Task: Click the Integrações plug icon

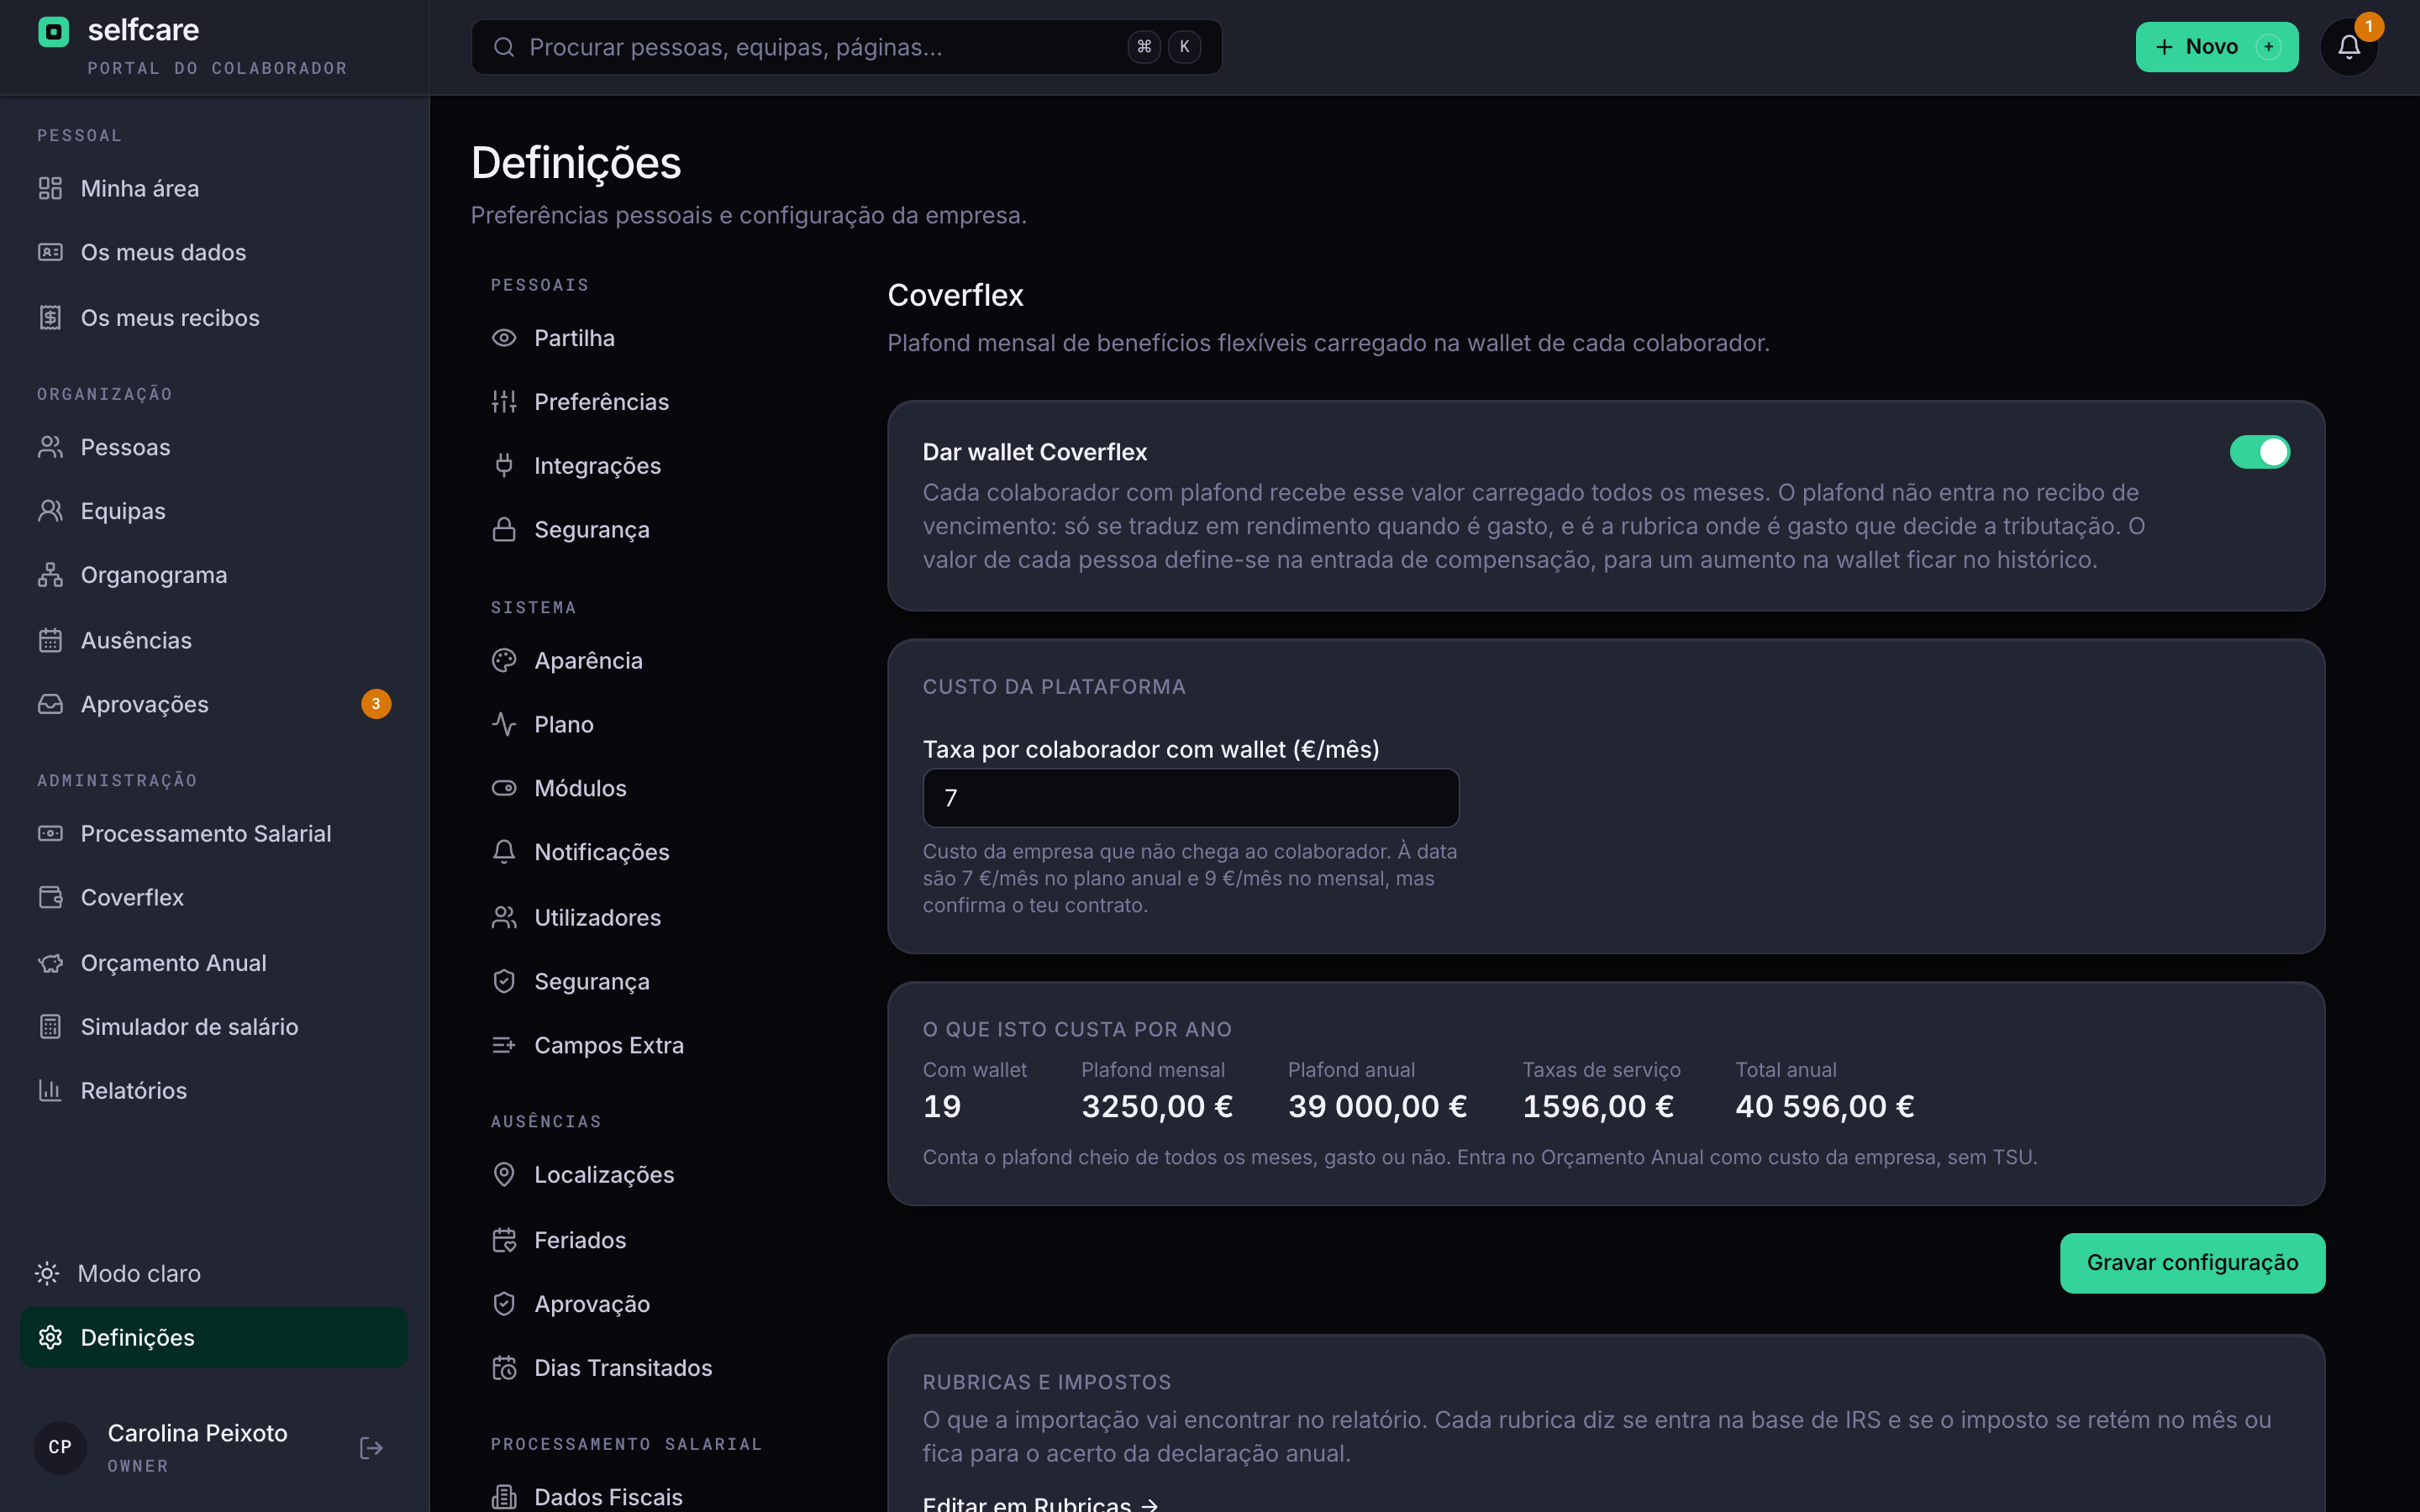Action: tap(504, 465)
